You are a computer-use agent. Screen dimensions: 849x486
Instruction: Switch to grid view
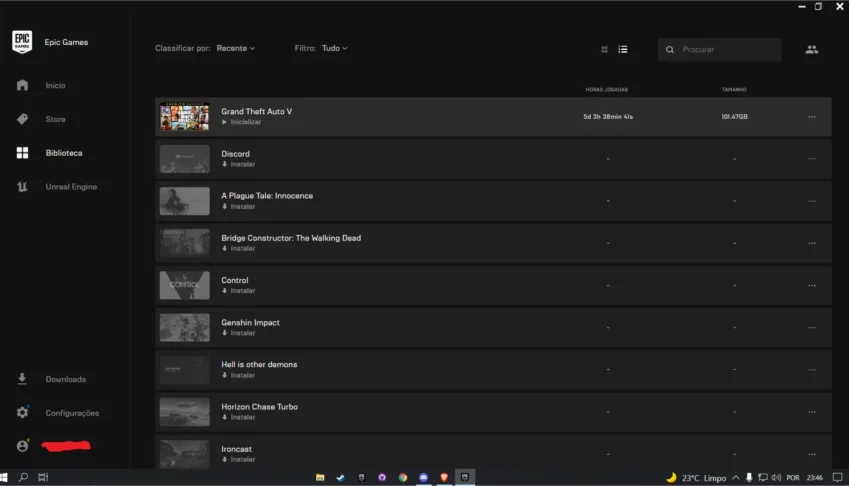point(604,49)
